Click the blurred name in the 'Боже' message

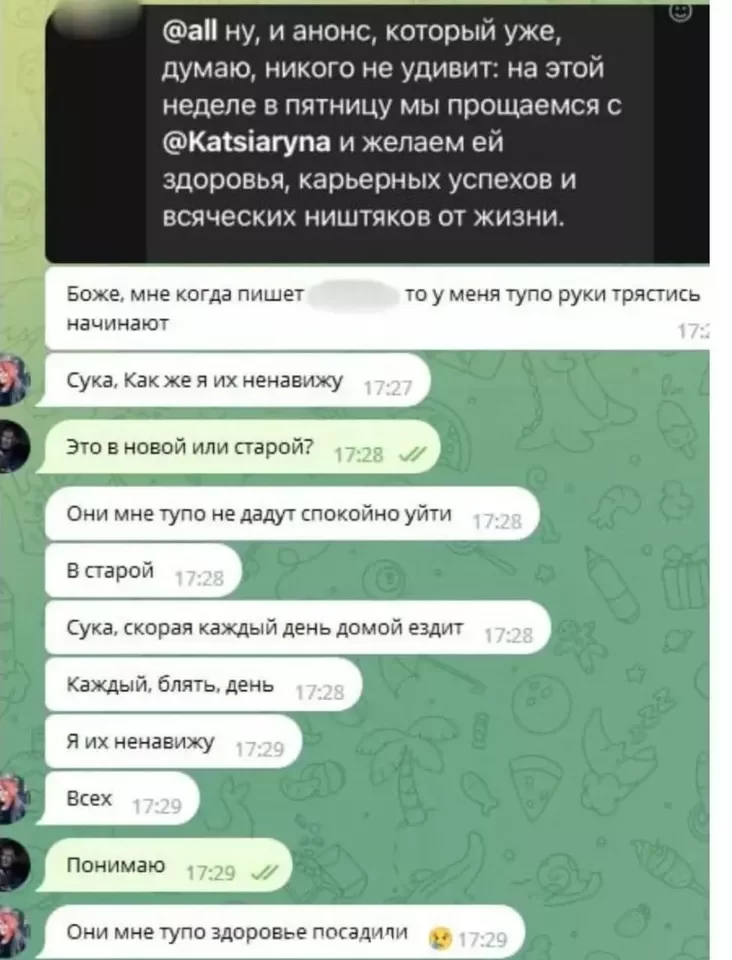tap(355, 295)
